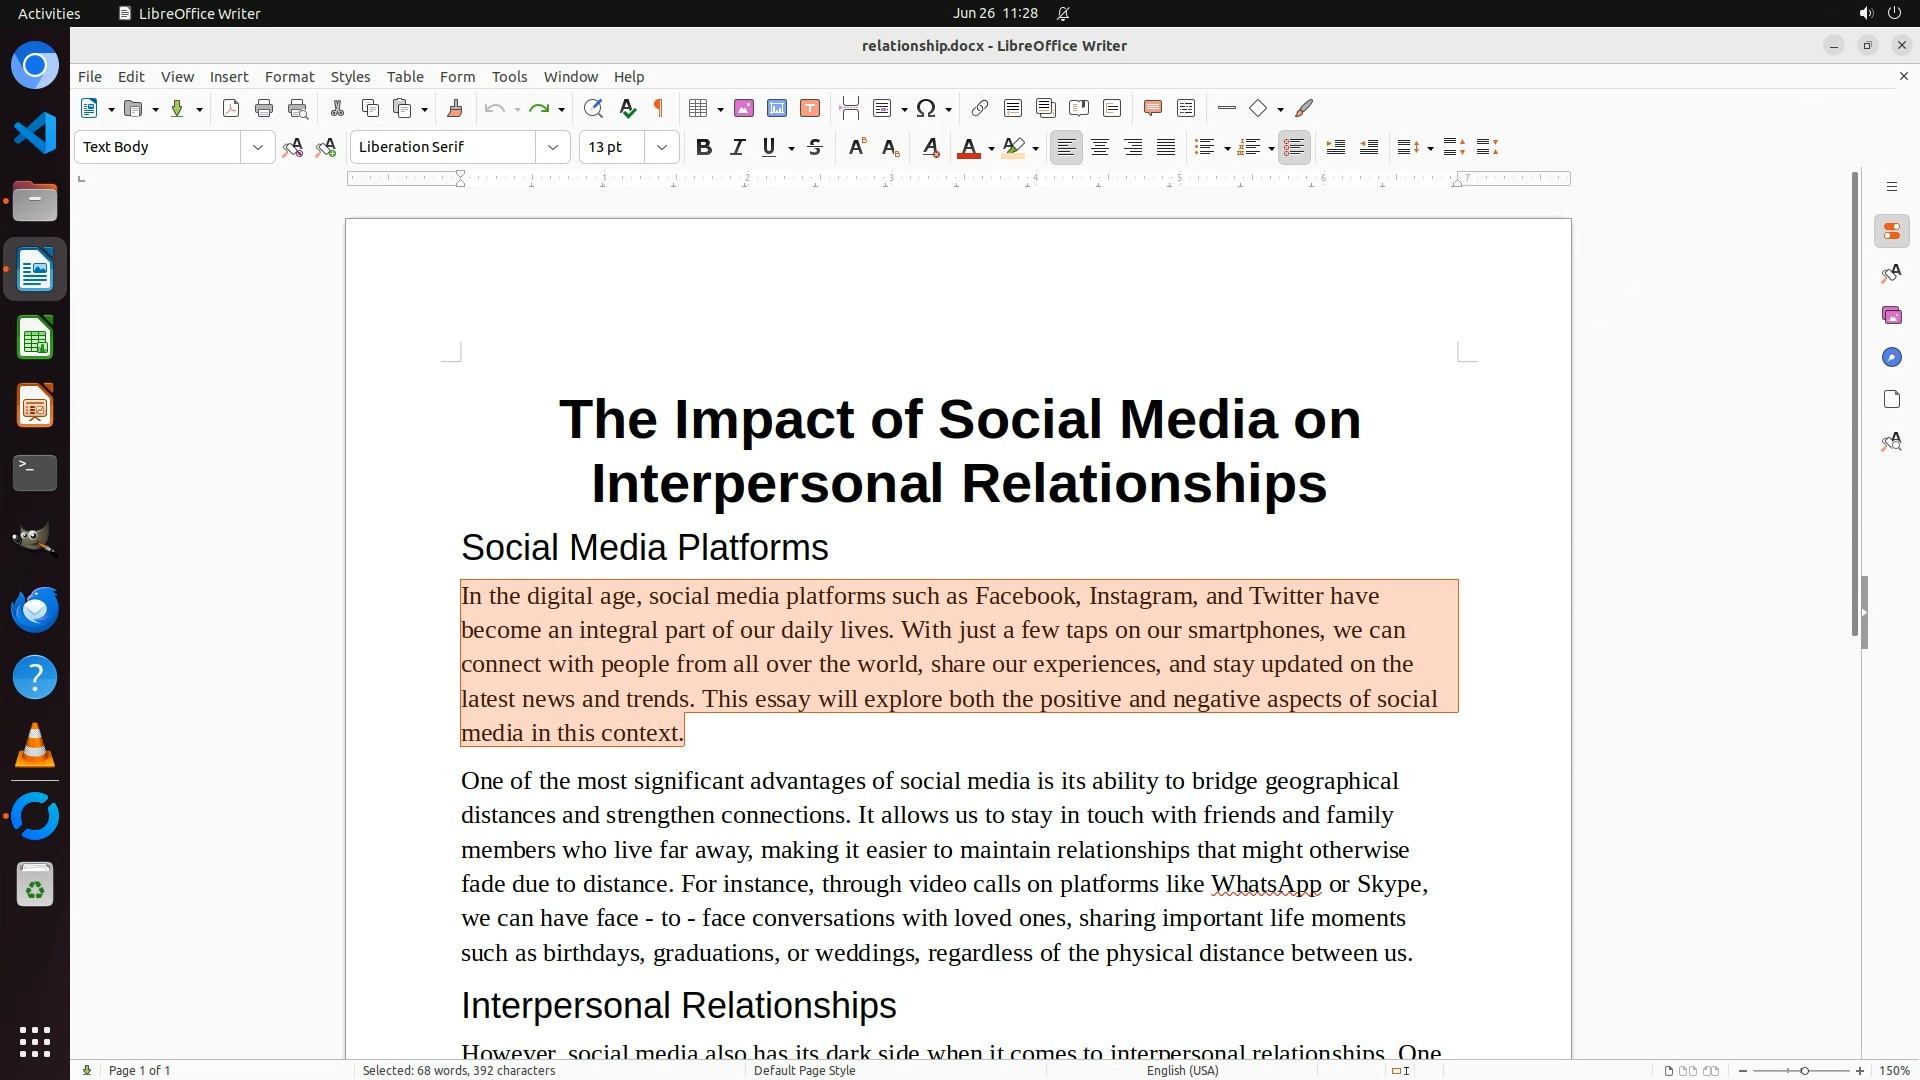Toggle Formatting Marks pilcrow button

[x=659, y=109]
